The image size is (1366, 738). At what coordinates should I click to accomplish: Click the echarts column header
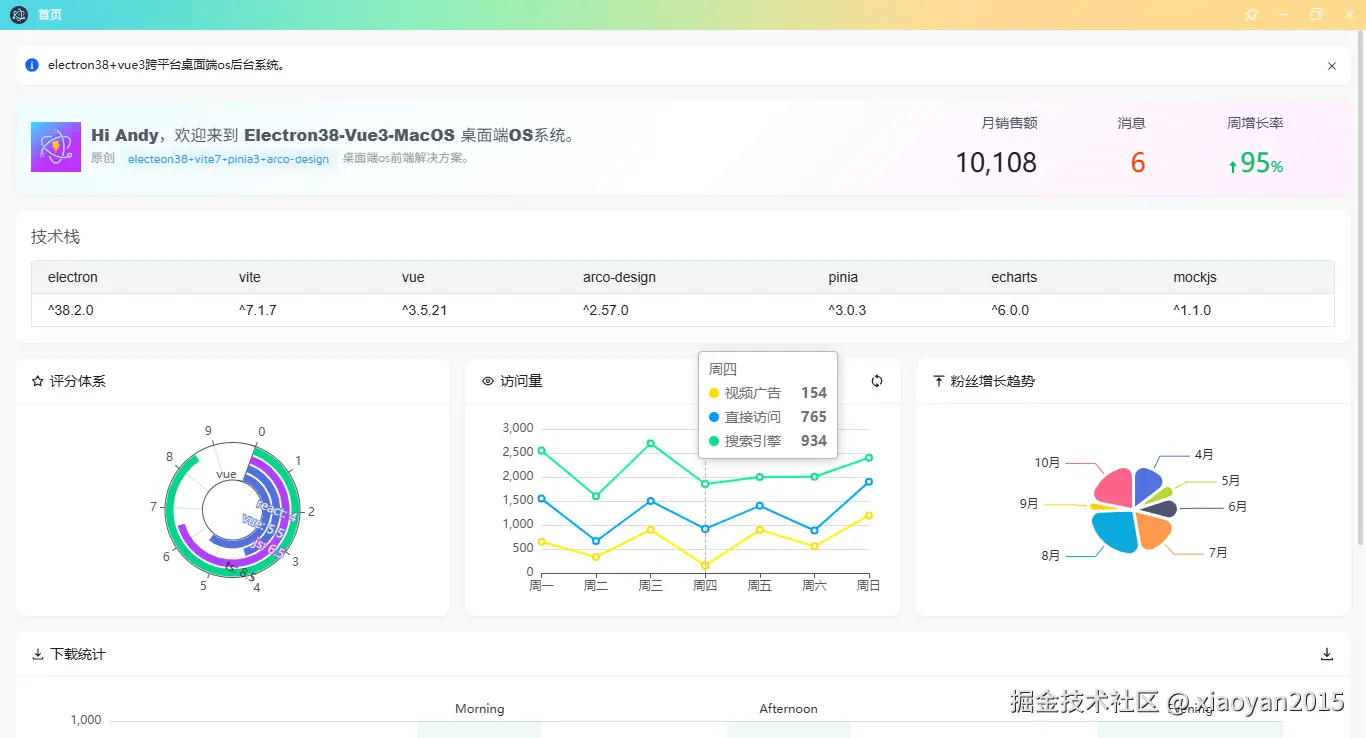(x=1014, y=277)
